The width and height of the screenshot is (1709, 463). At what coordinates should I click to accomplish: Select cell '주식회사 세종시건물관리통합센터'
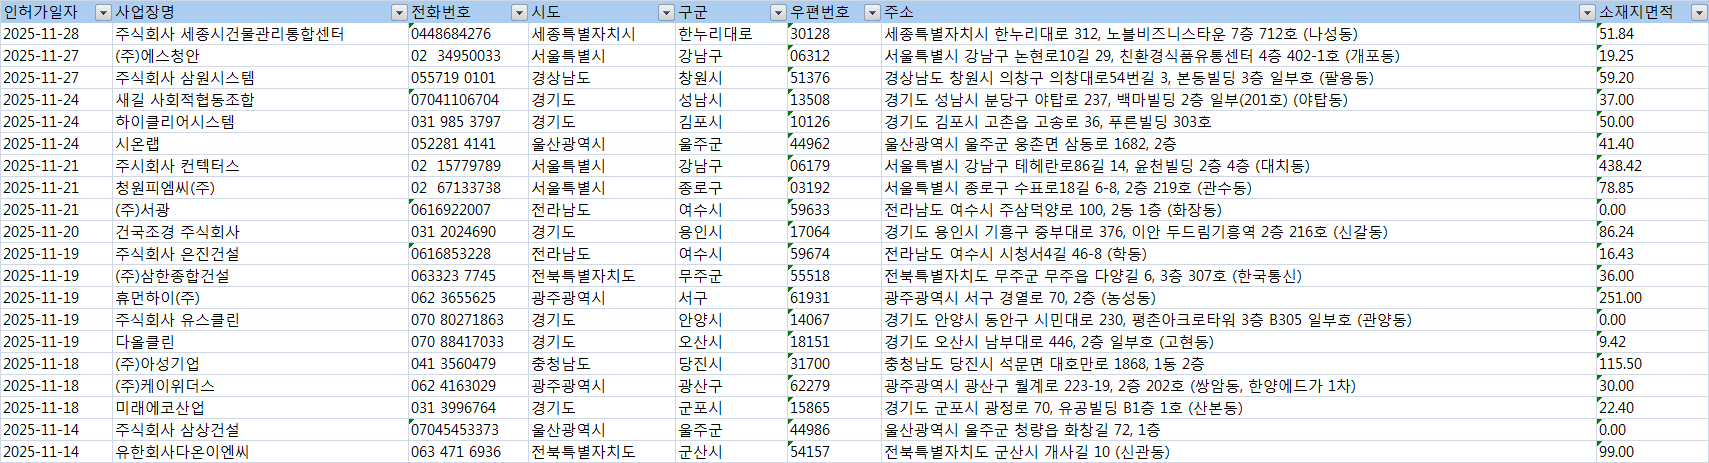pyautogui.click(x=260, y=34)
